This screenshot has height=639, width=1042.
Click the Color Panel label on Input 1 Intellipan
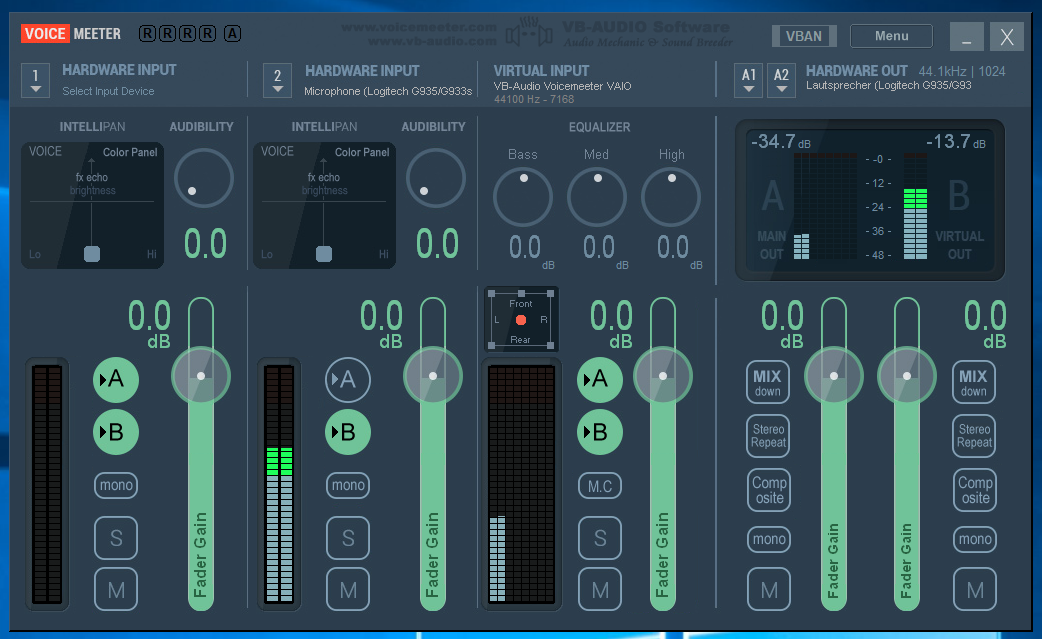pos(130,152)
